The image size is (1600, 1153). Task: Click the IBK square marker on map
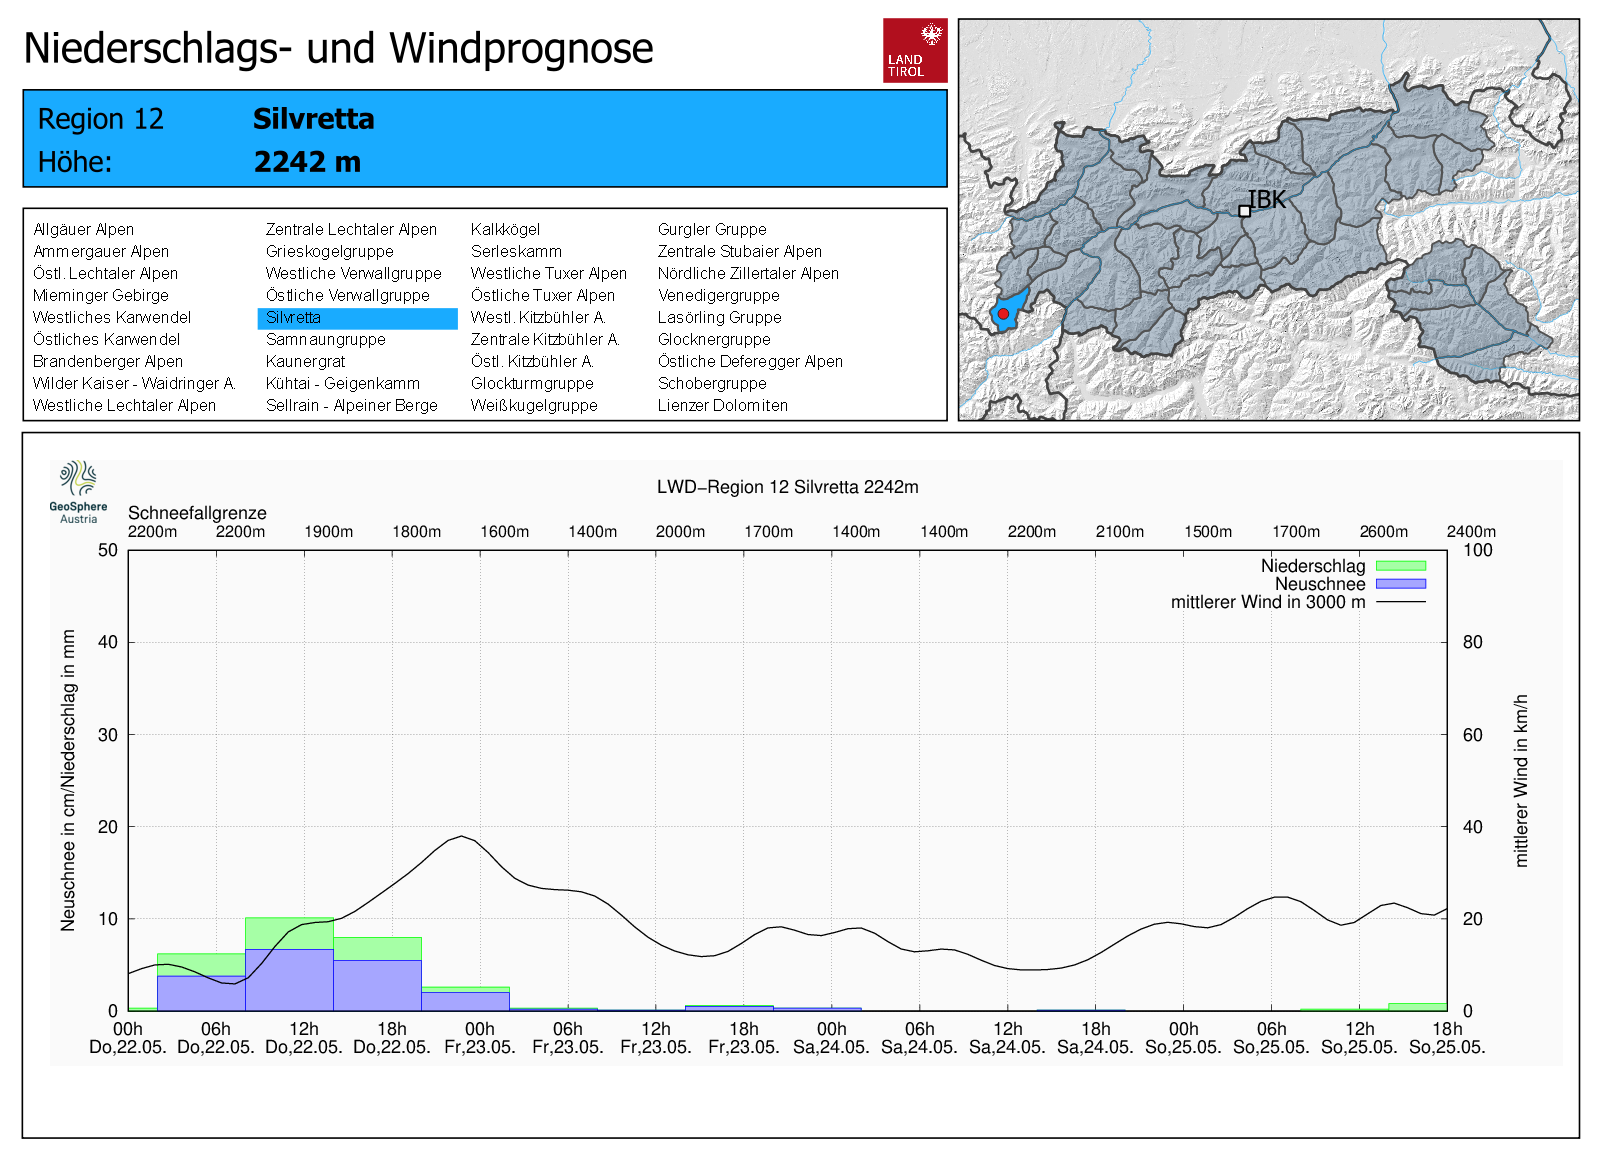tap(1244, 211)
